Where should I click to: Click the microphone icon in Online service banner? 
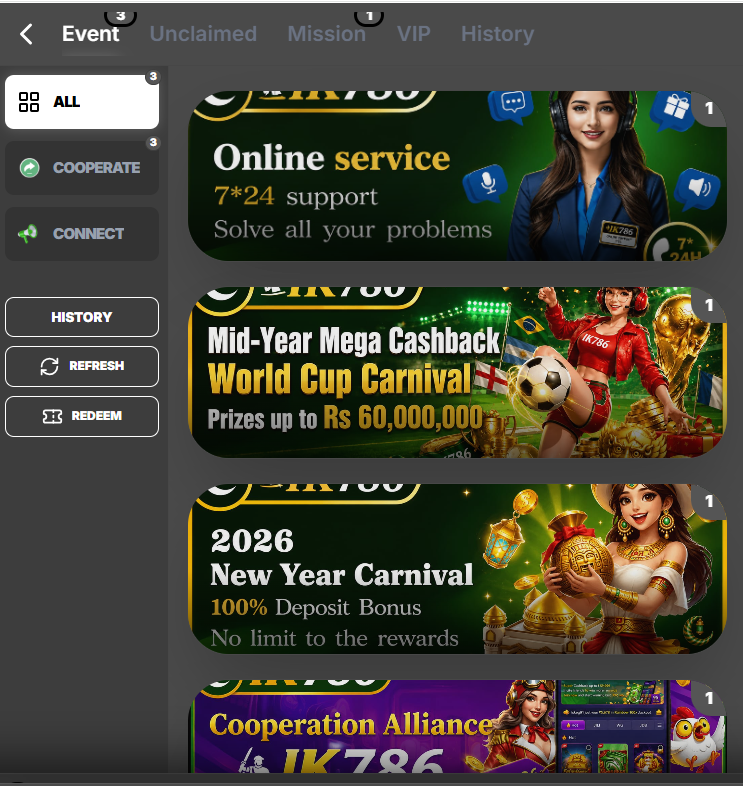(486, 183)
